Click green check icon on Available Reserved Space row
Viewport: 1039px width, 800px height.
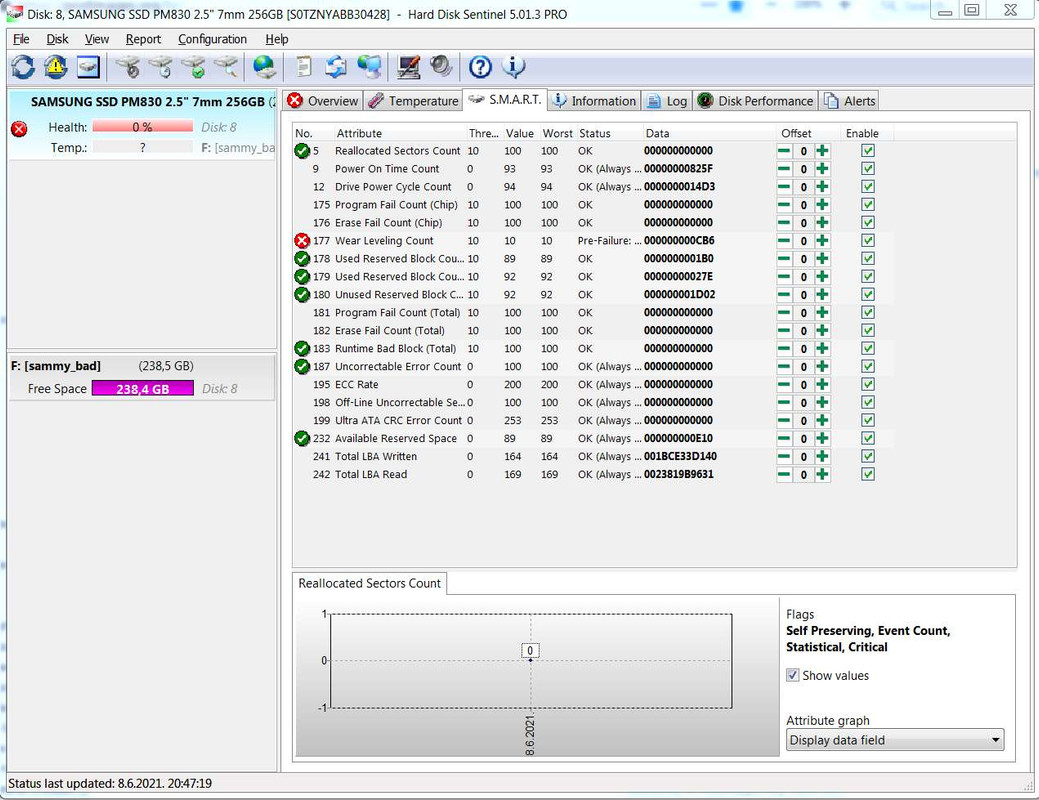coord(302,438)
